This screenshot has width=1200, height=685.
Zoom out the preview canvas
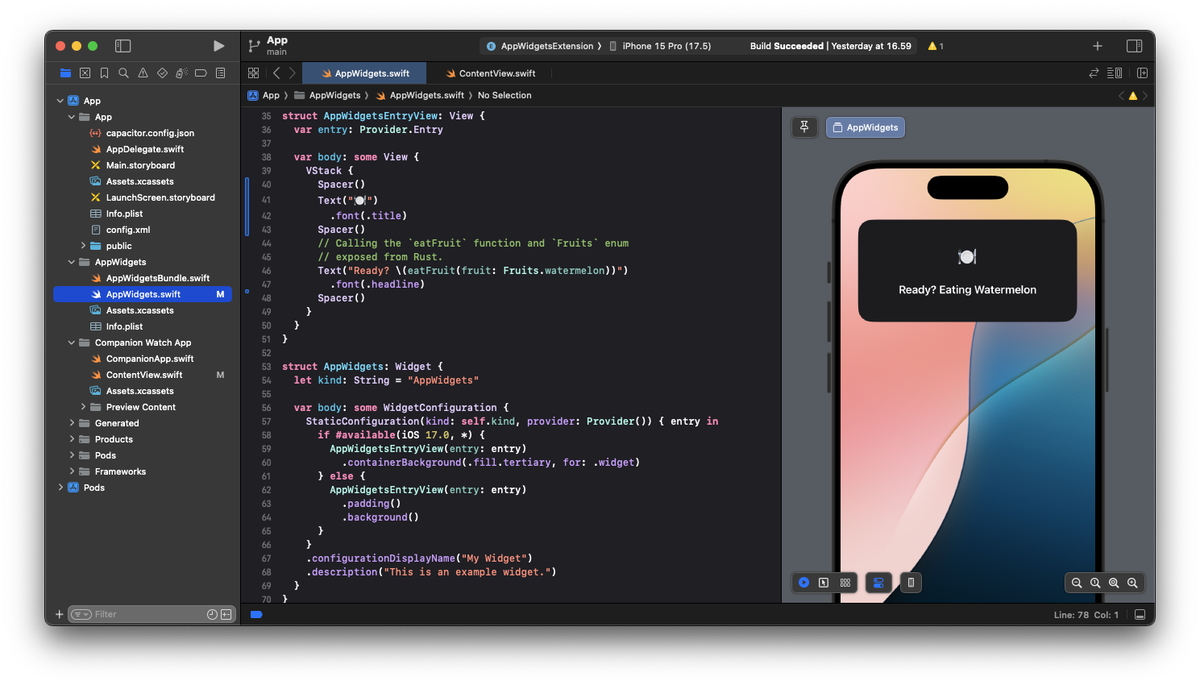pyautogui.click(x=1077, y=583)
